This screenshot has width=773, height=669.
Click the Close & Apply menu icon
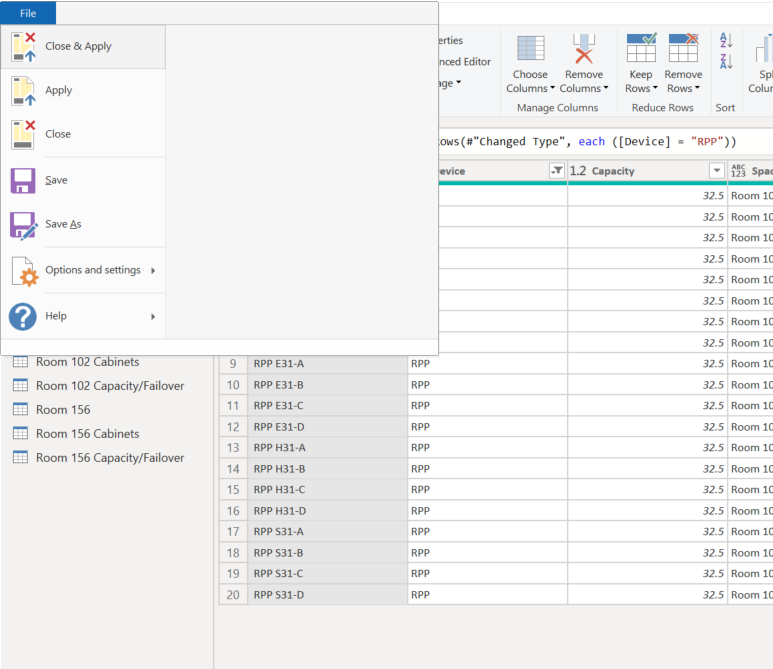pos(23,46)
